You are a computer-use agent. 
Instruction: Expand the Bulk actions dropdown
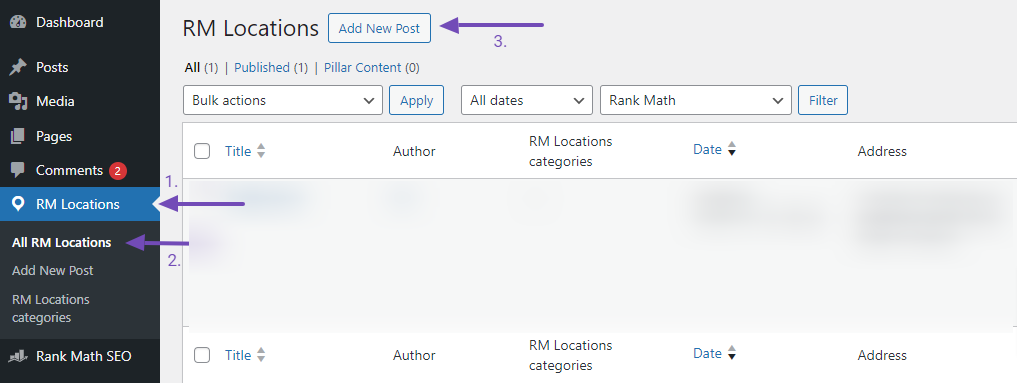283,100
